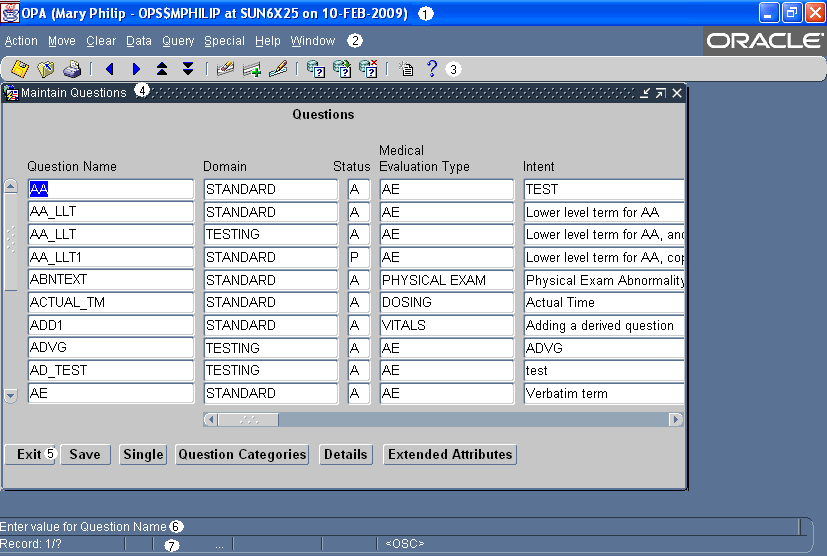Click the List of Values toolbar icon
827x556 pixels.
[406, 69]
